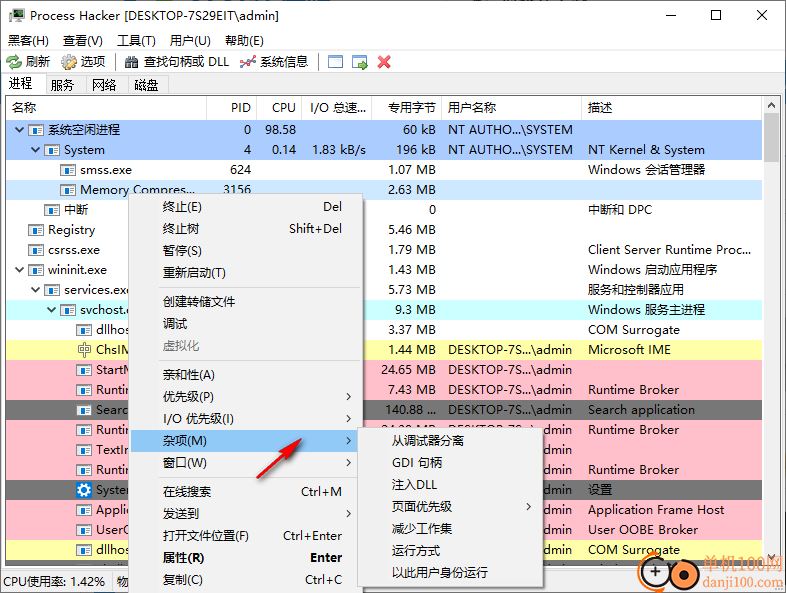This screenshot has height=593, width=786.
Task: Open the 用户(U) menu
Action: click(x=190, y=41)
